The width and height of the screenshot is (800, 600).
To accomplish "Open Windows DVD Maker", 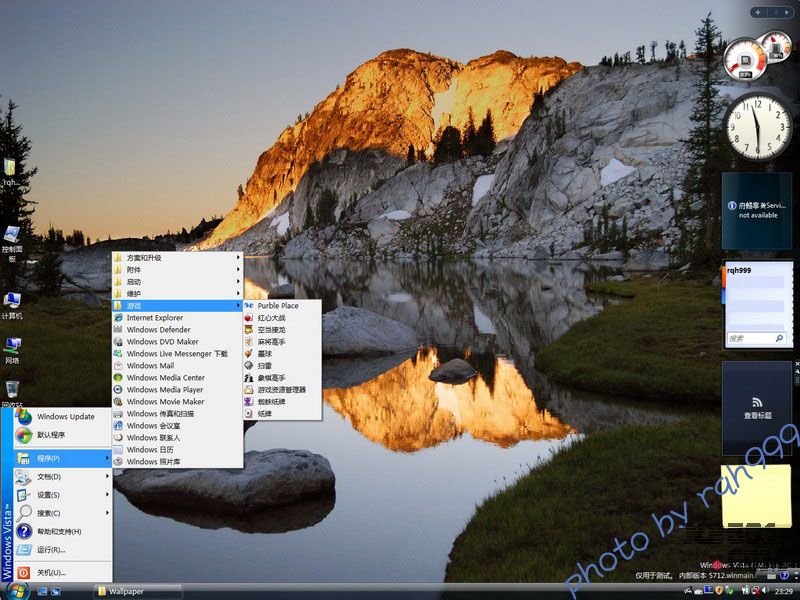I will [x=162, y=342].
